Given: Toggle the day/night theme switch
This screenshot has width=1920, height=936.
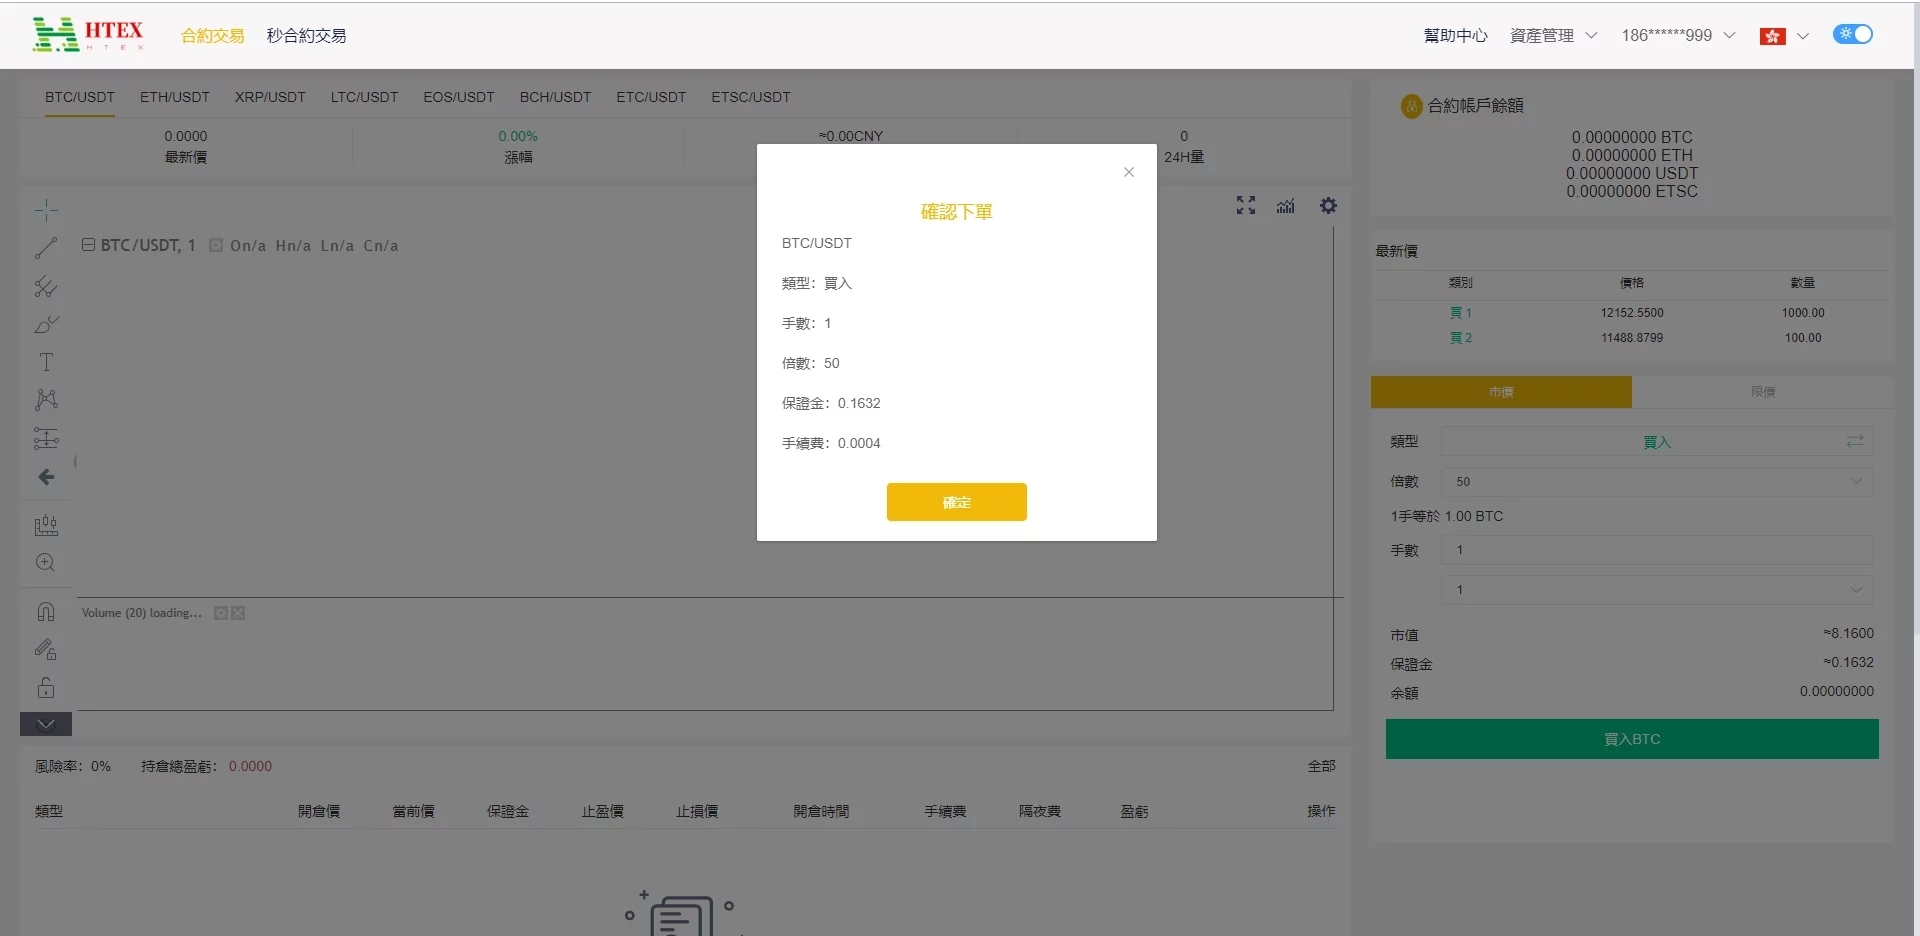Looking at the screenshot, I should 1852,35.
